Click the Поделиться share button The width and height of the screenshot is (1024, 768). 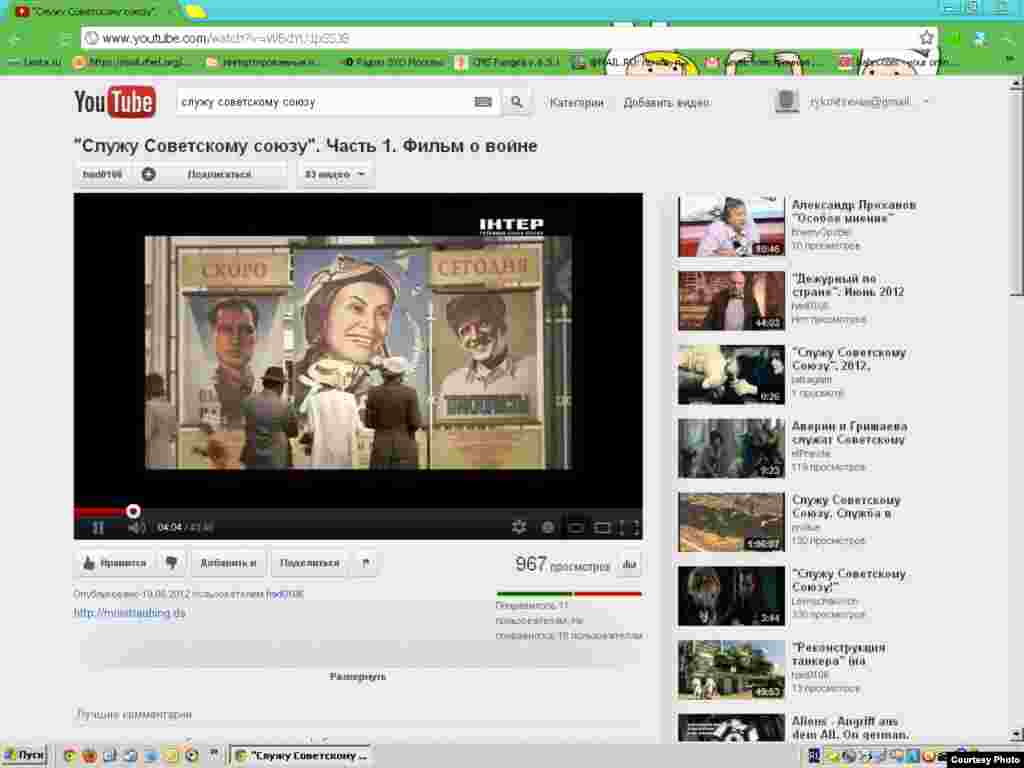(309, 563)
